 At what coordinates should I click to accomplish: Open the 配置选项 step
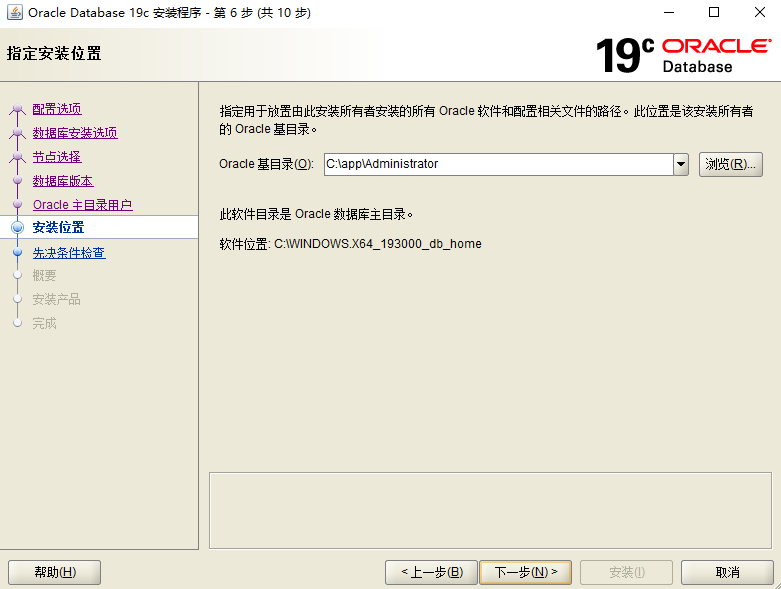[57, 109]
